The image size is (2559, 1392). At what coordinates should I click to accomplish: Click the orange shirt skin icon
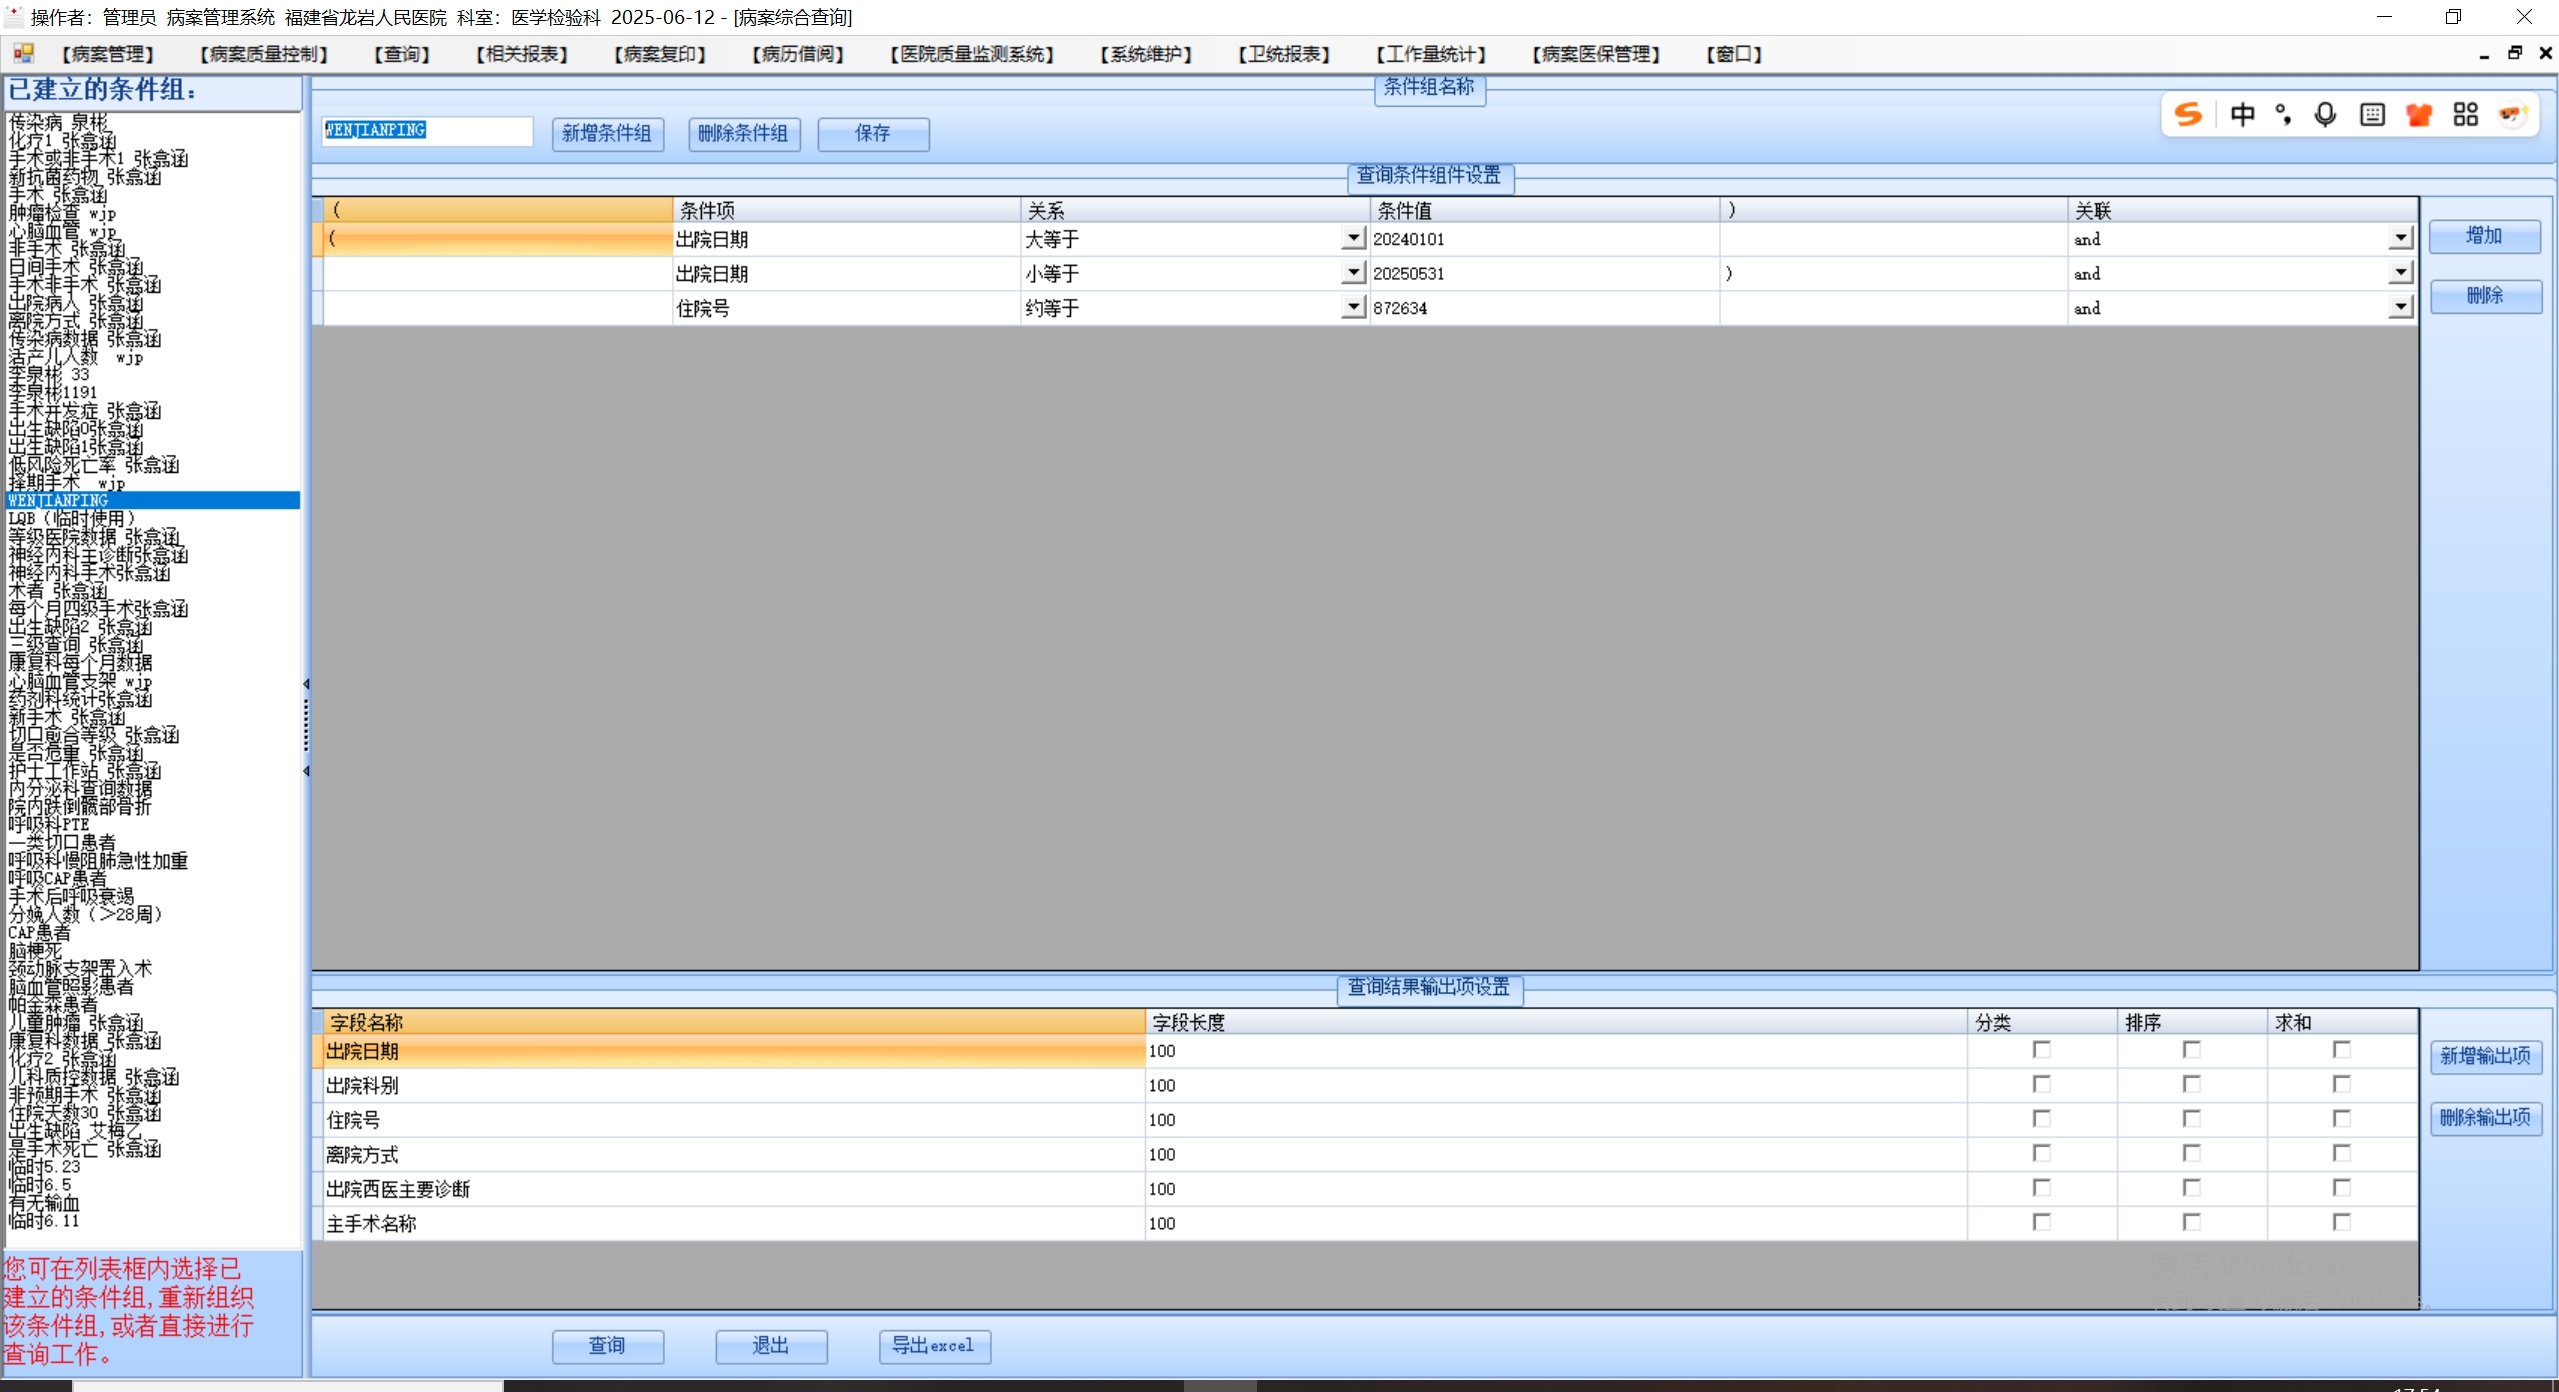pyautogui.click(x=2418, y=115)
